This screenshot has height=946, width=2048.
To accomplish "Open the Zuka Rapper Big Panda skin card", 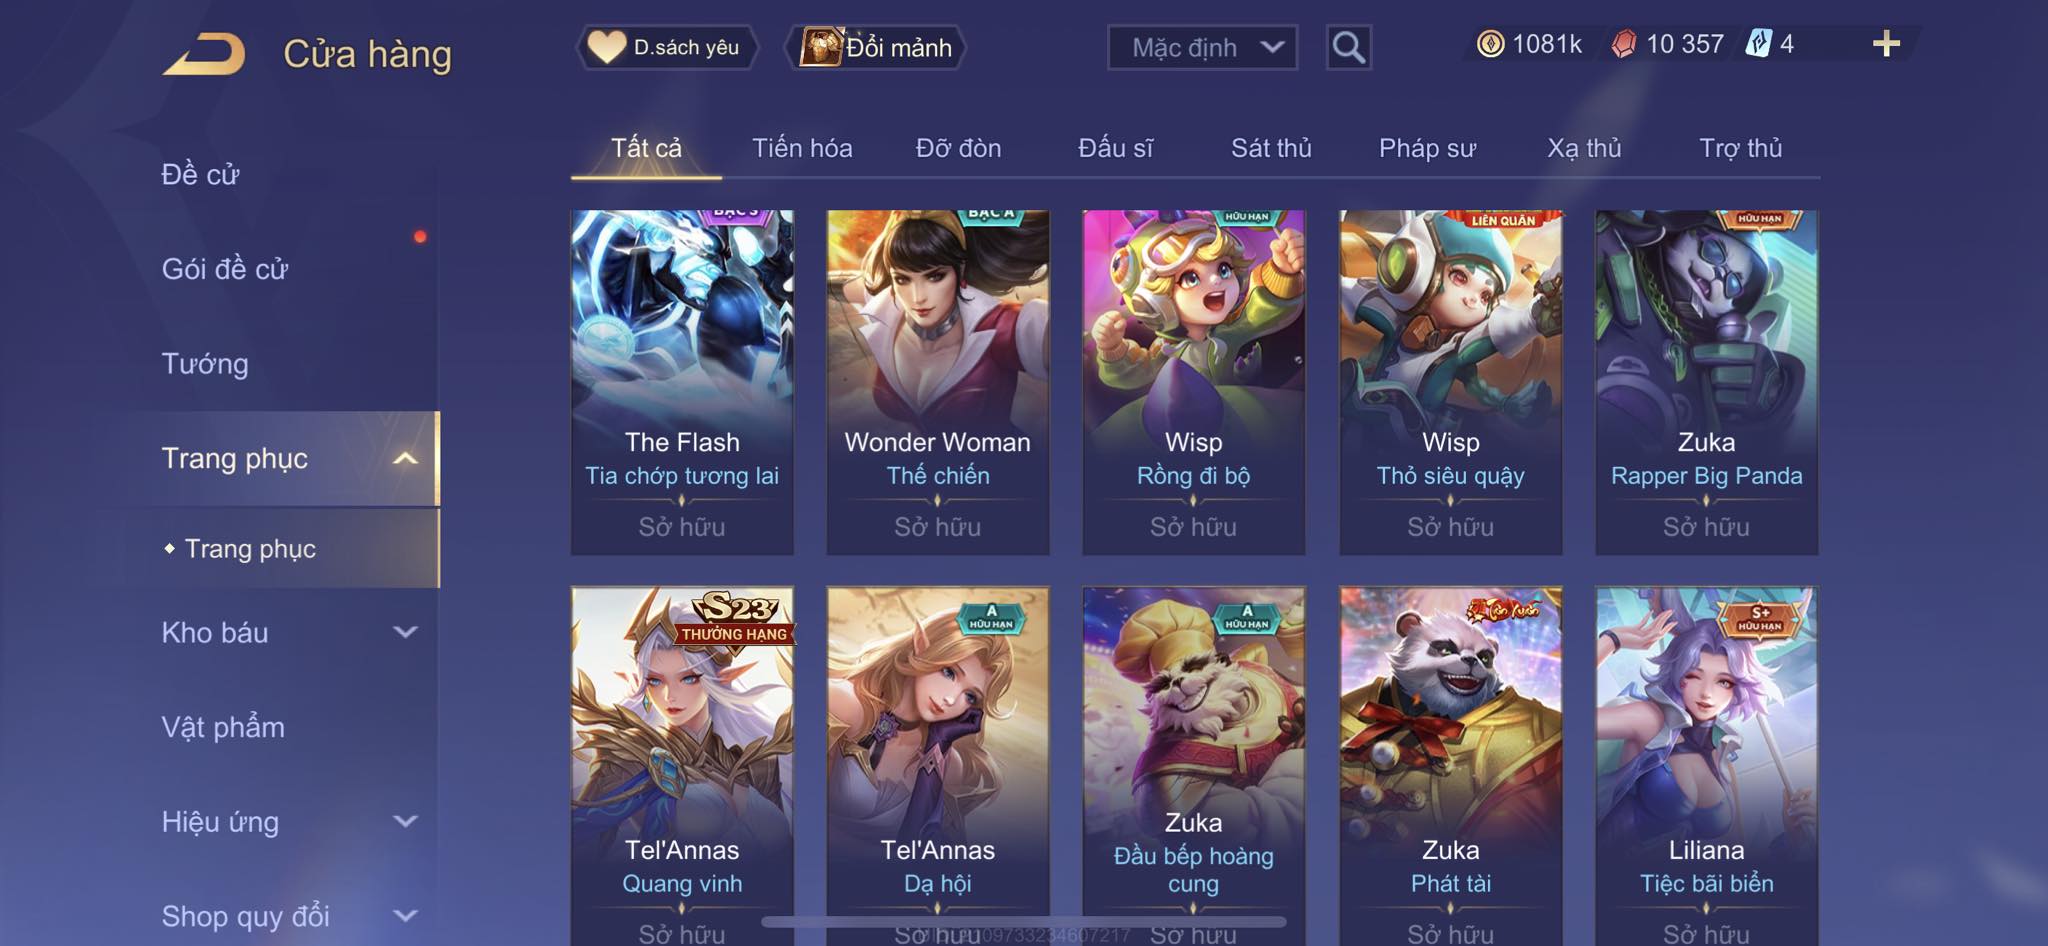I will click(x=1706, y=382).
